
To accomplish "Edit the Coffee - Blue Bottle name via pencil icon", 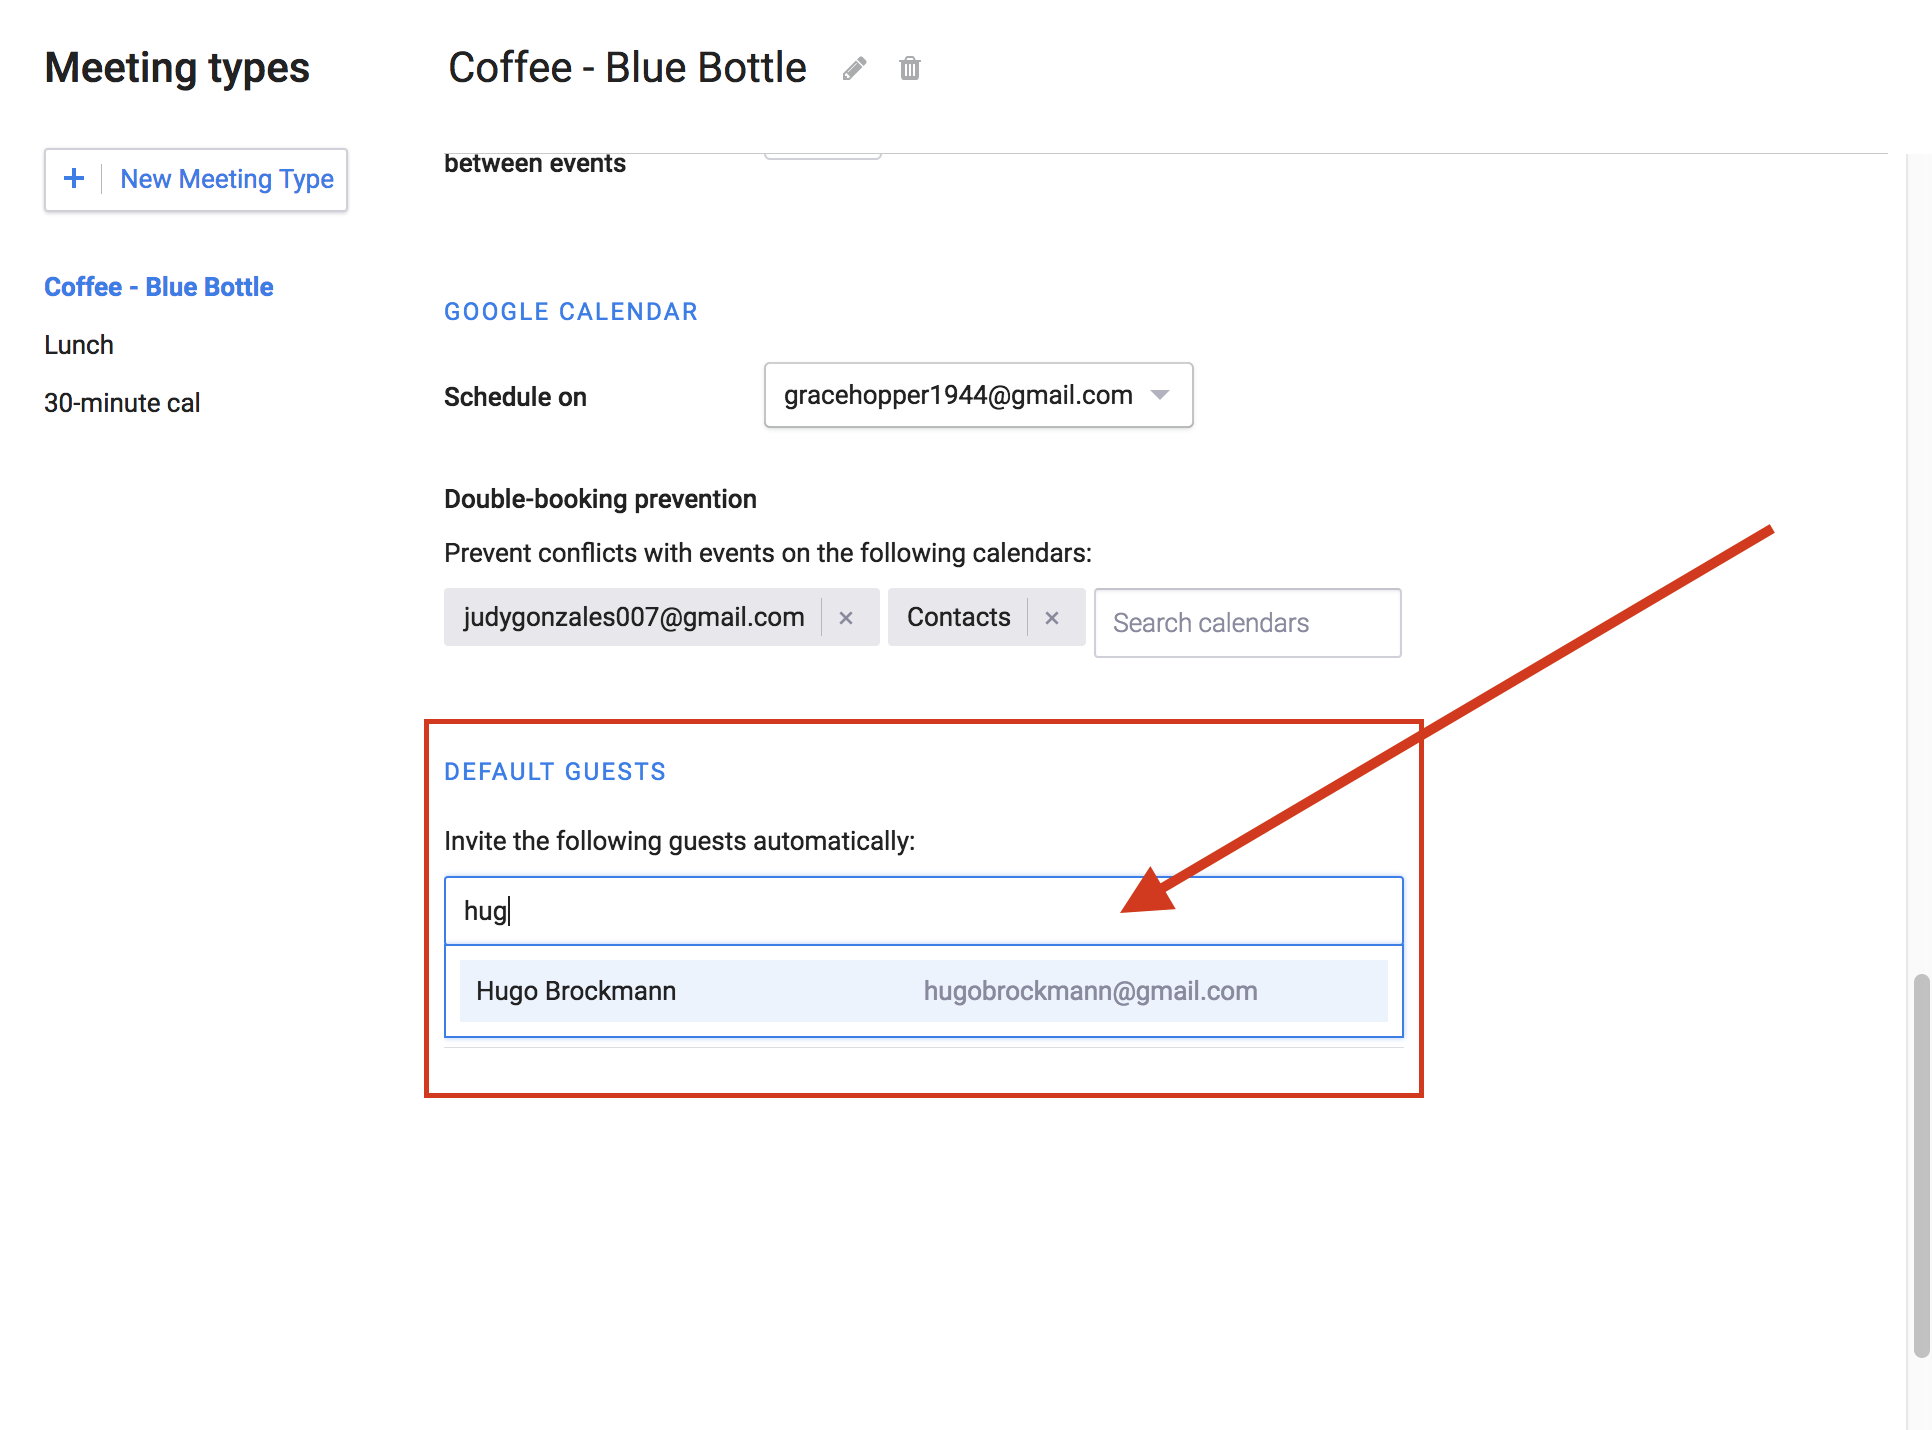I will tap(854, 68).
